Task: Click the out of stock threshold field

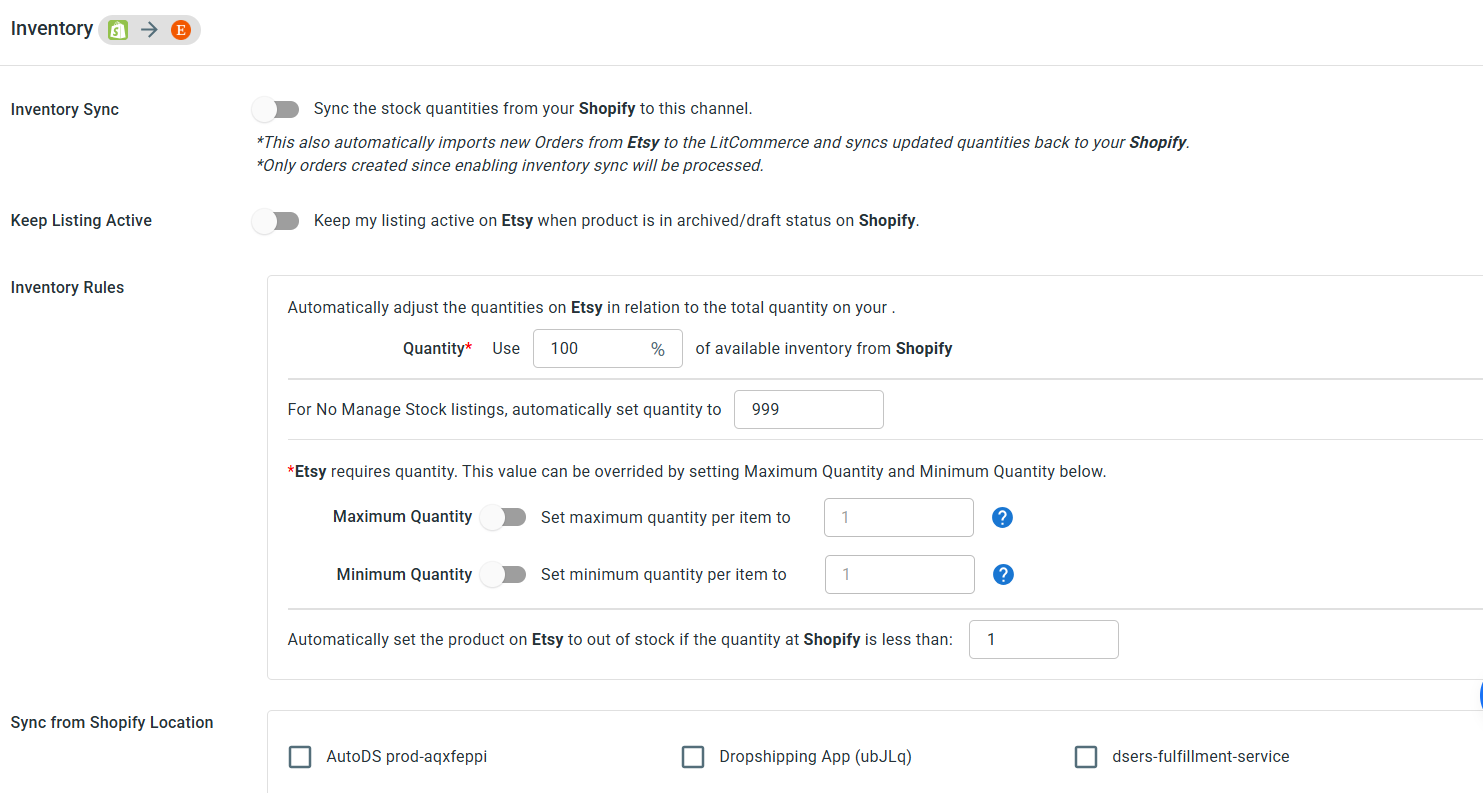Action: 1044,640
